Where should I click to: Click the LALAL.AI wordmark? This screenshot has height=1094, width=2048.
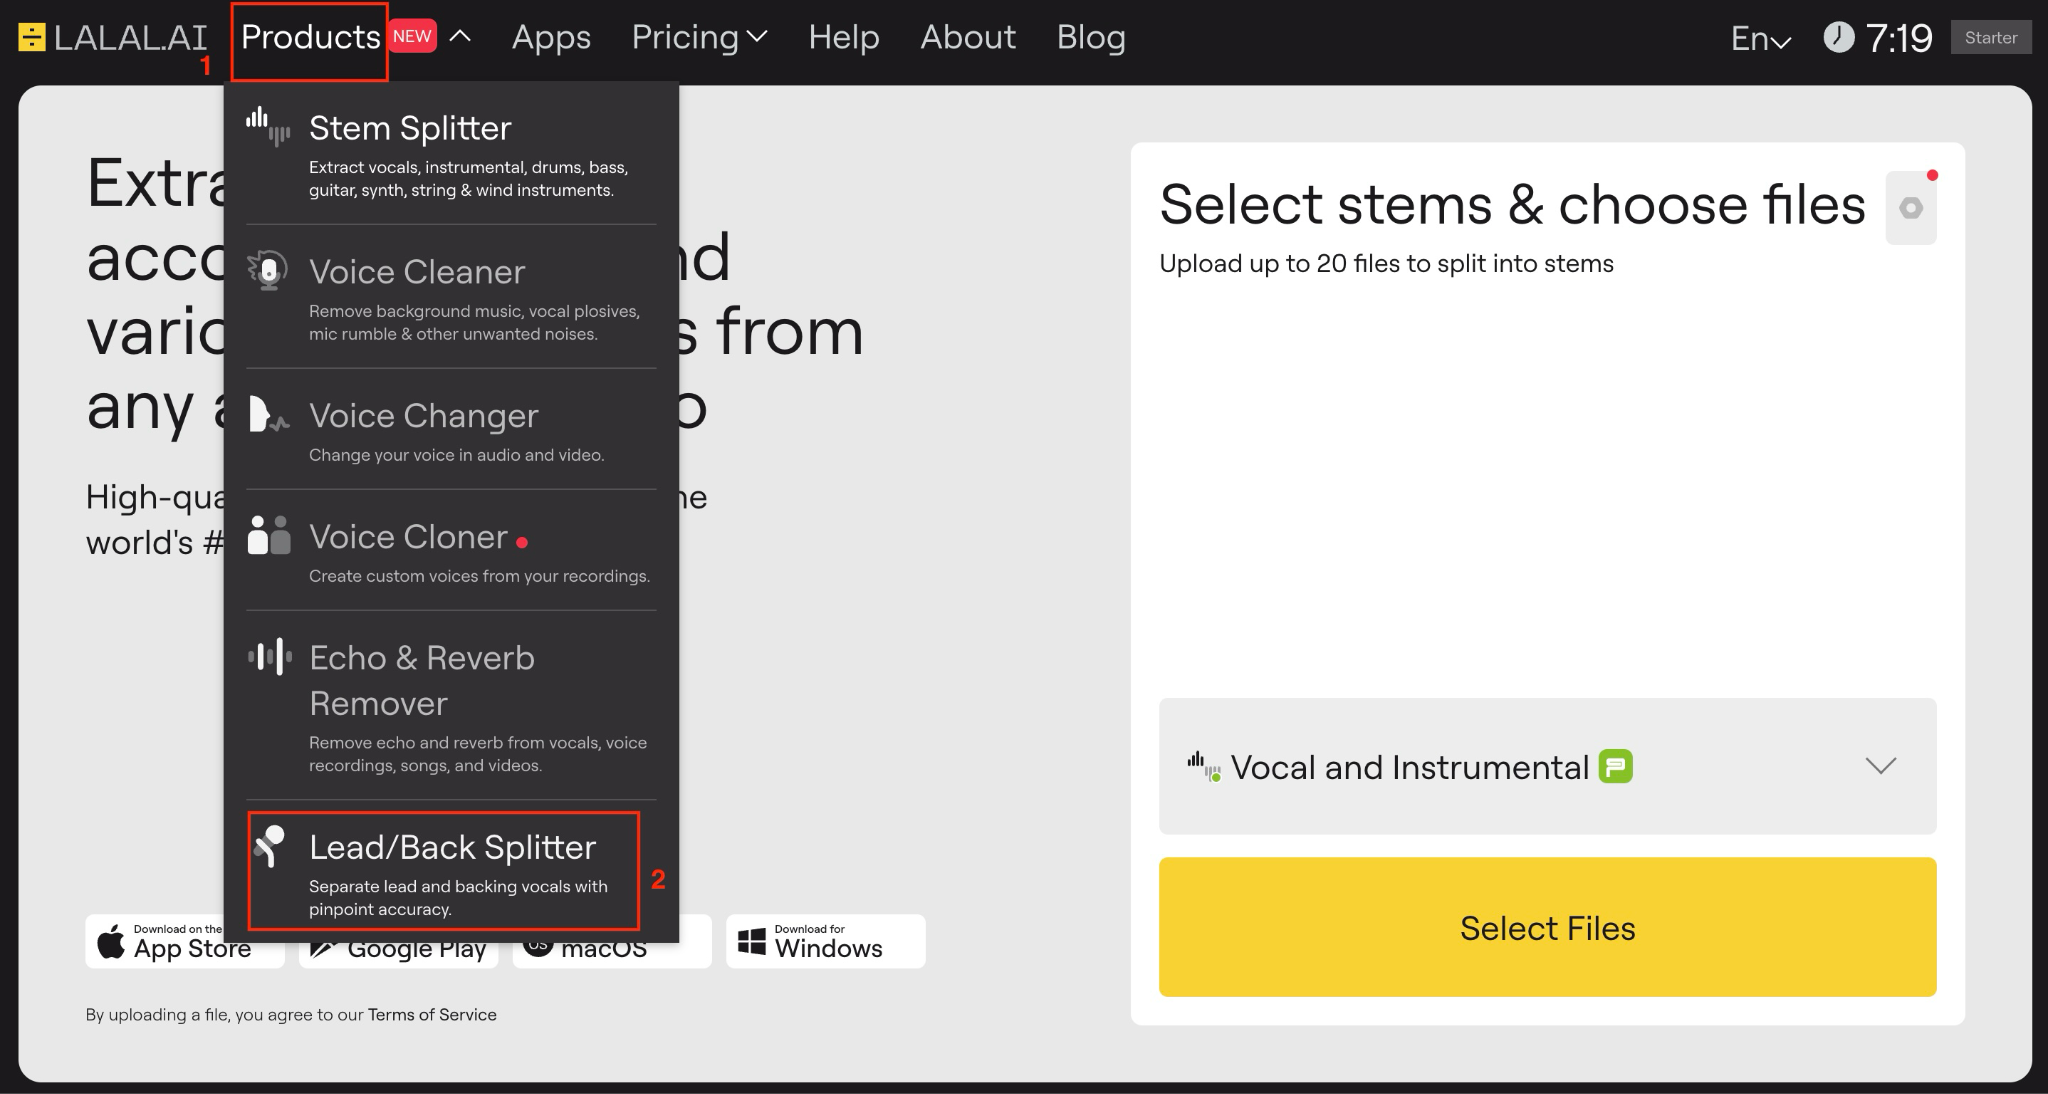coord(131,38)
